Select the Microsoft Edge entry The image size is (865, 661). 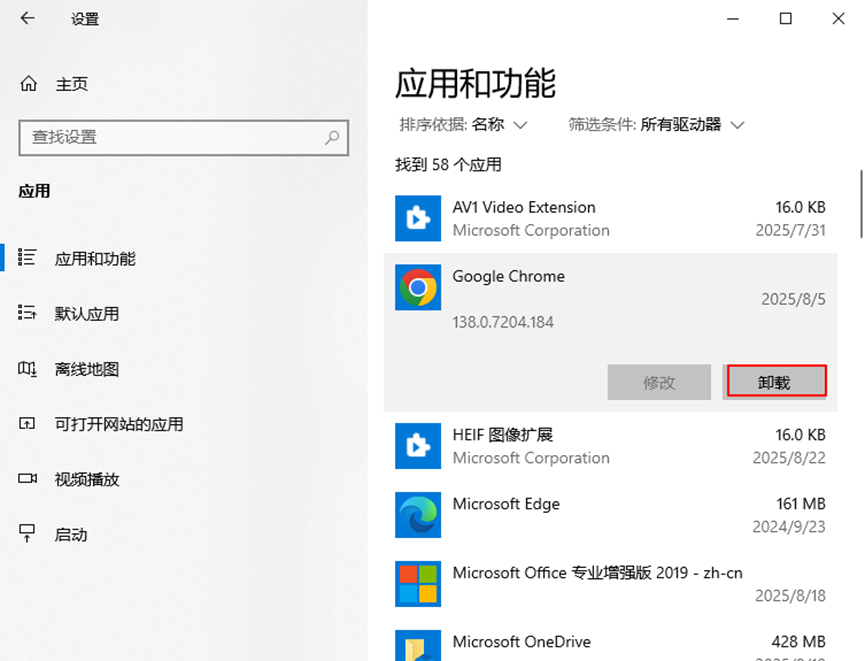pos(610,515)
